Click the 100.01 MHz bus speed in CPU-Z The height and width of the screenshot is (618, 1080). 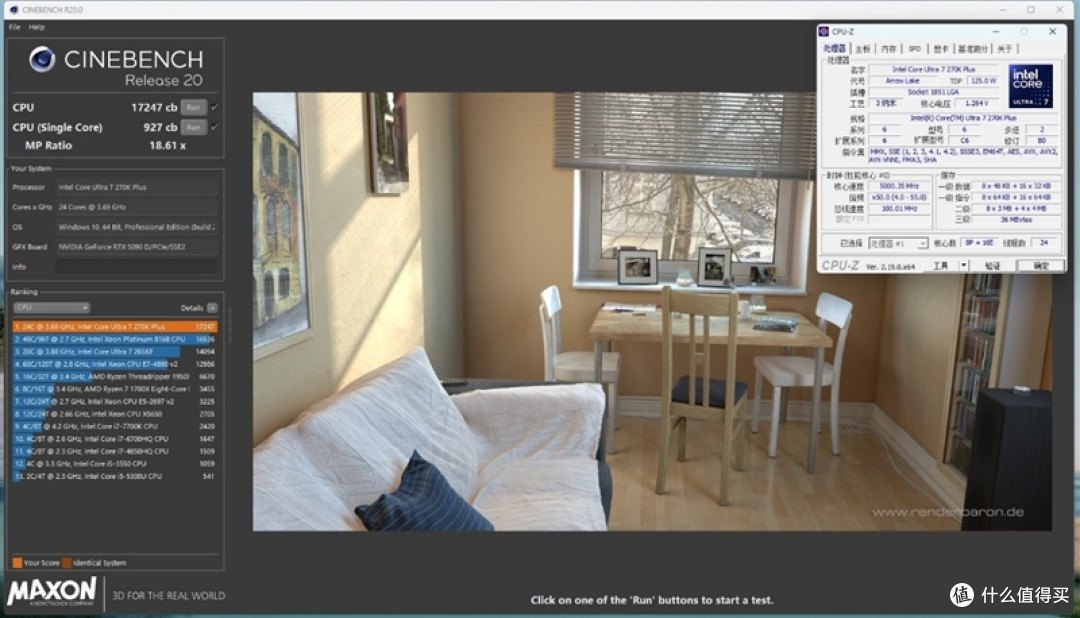coord(899,208)
